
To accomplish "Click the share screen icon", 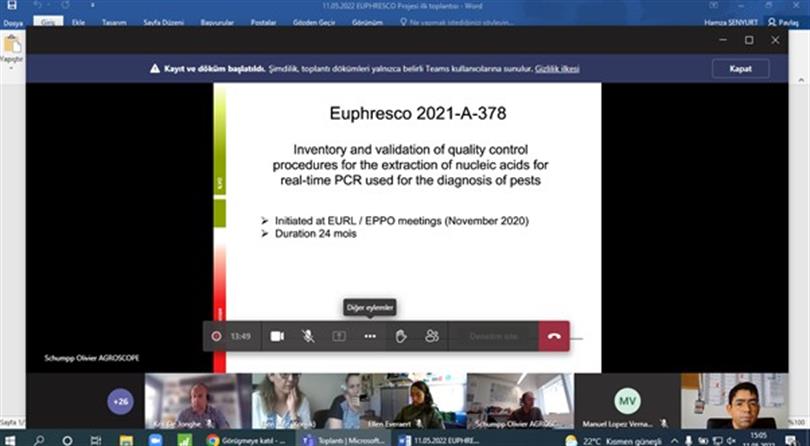I will pyautogui.click(x=339, y=336).
